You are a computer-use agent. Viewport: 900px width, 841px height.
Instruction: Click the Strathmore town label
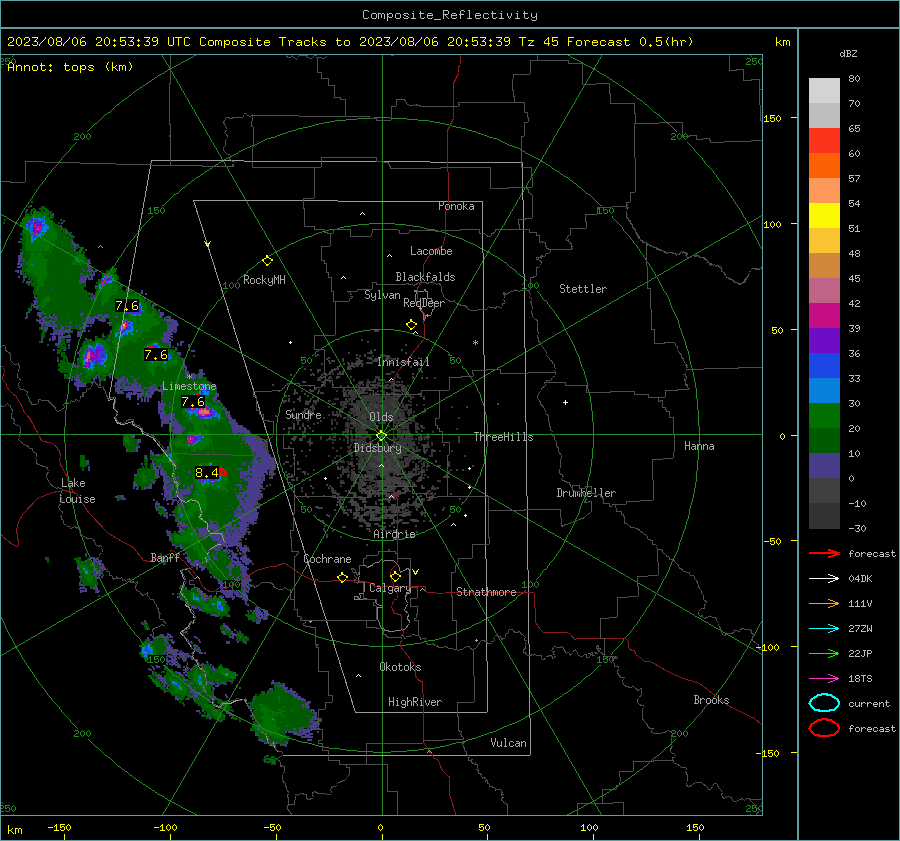(x=486, y=592)
